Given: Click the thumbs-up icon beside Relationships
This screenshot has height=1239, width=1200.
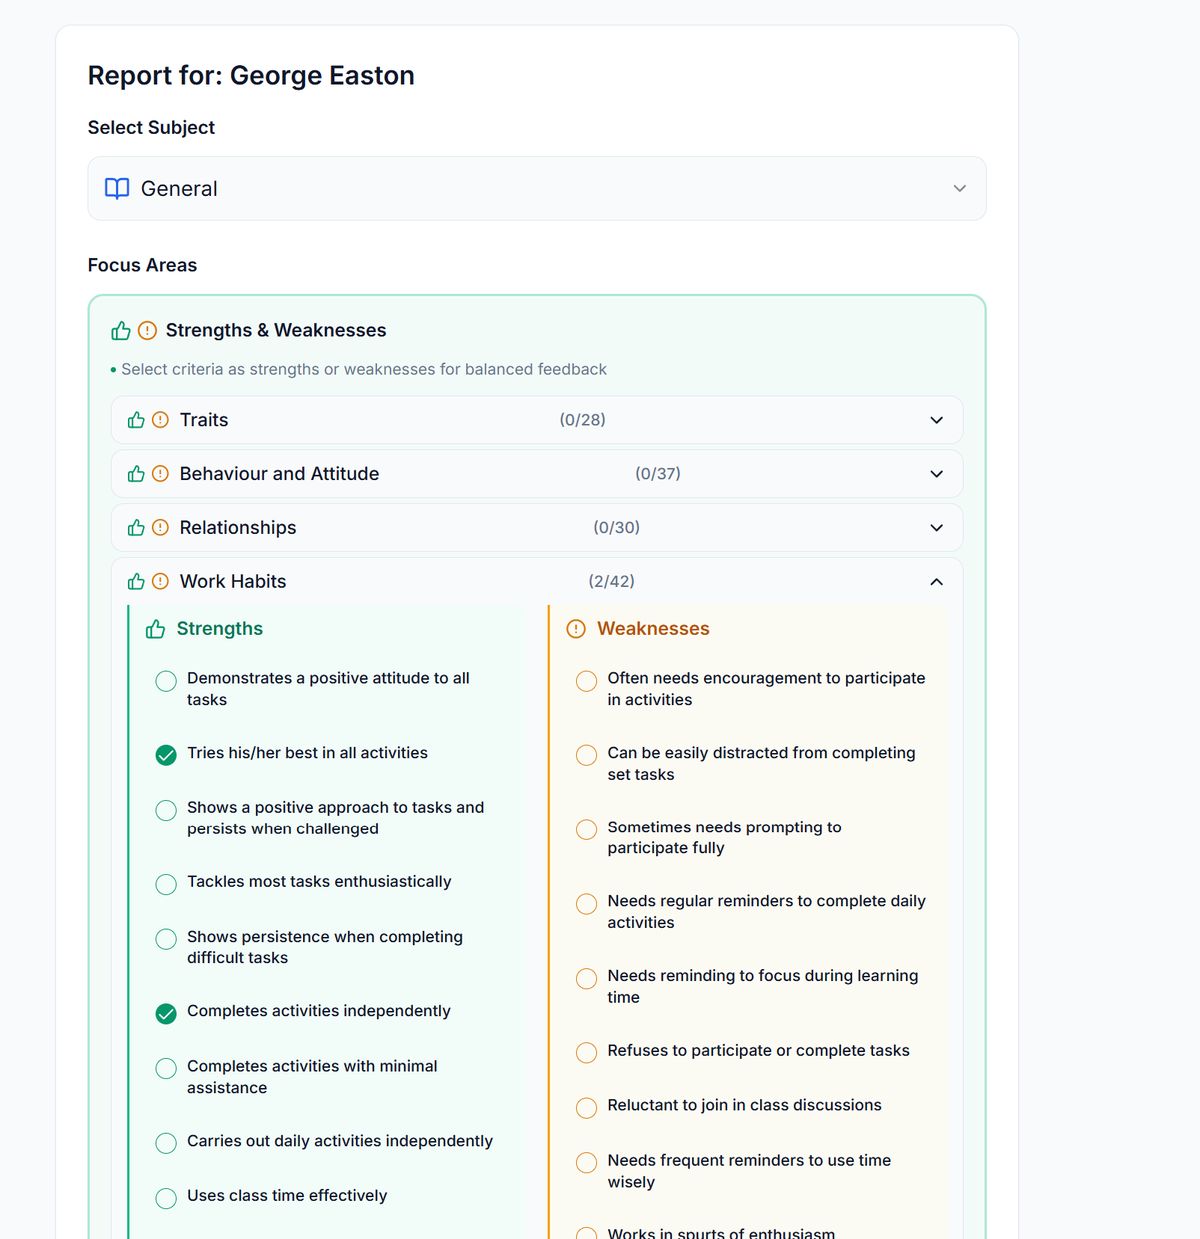Looking at the screenshot, I should 136,527.
